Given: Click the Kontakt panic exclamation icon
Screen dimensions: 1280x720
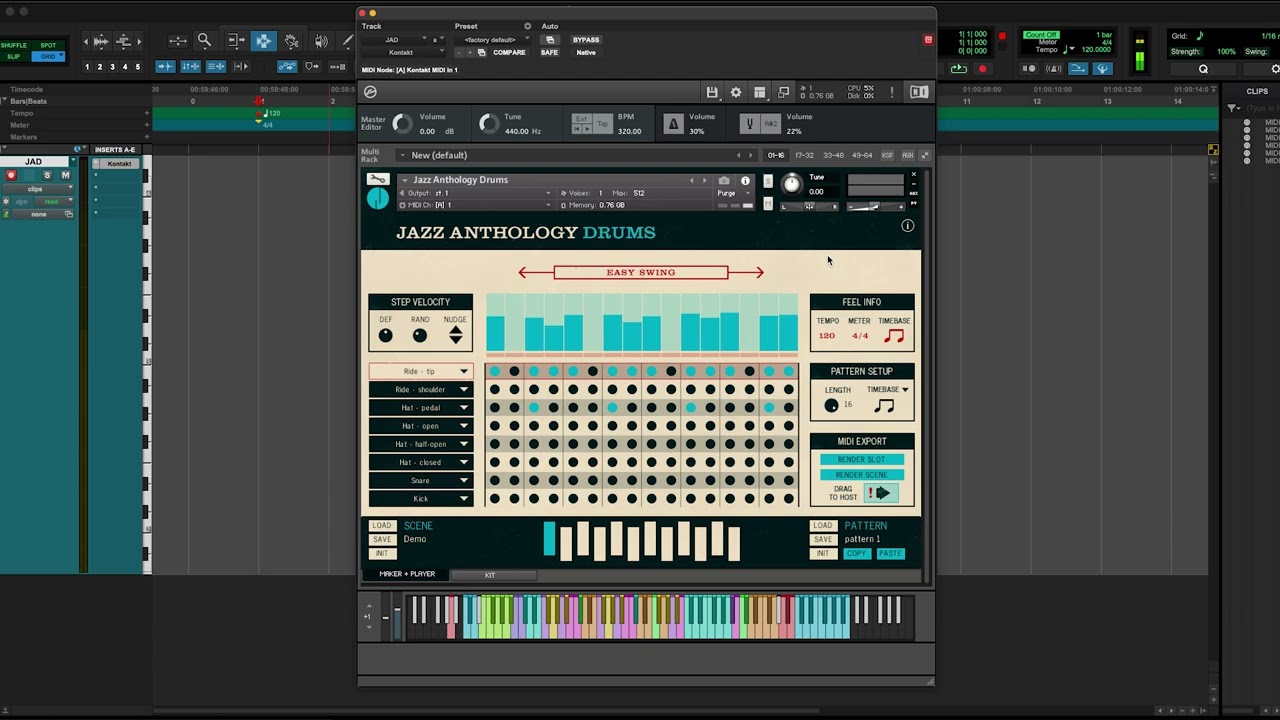Looking at the screenshot, I should [x=891, y=92].
